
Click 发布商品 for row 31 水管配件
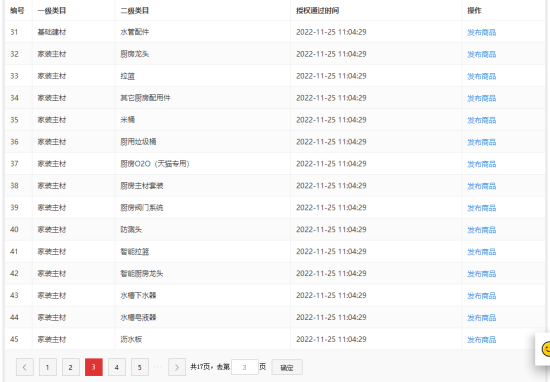point(482,32)
